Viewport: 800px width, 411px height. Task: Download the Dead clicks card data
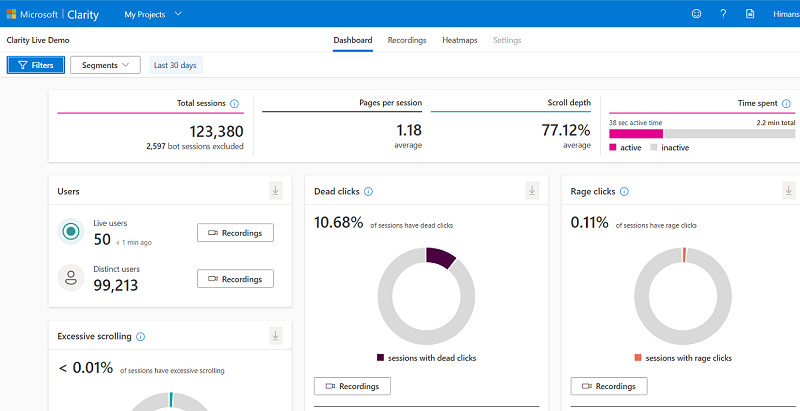coord(532,191)
